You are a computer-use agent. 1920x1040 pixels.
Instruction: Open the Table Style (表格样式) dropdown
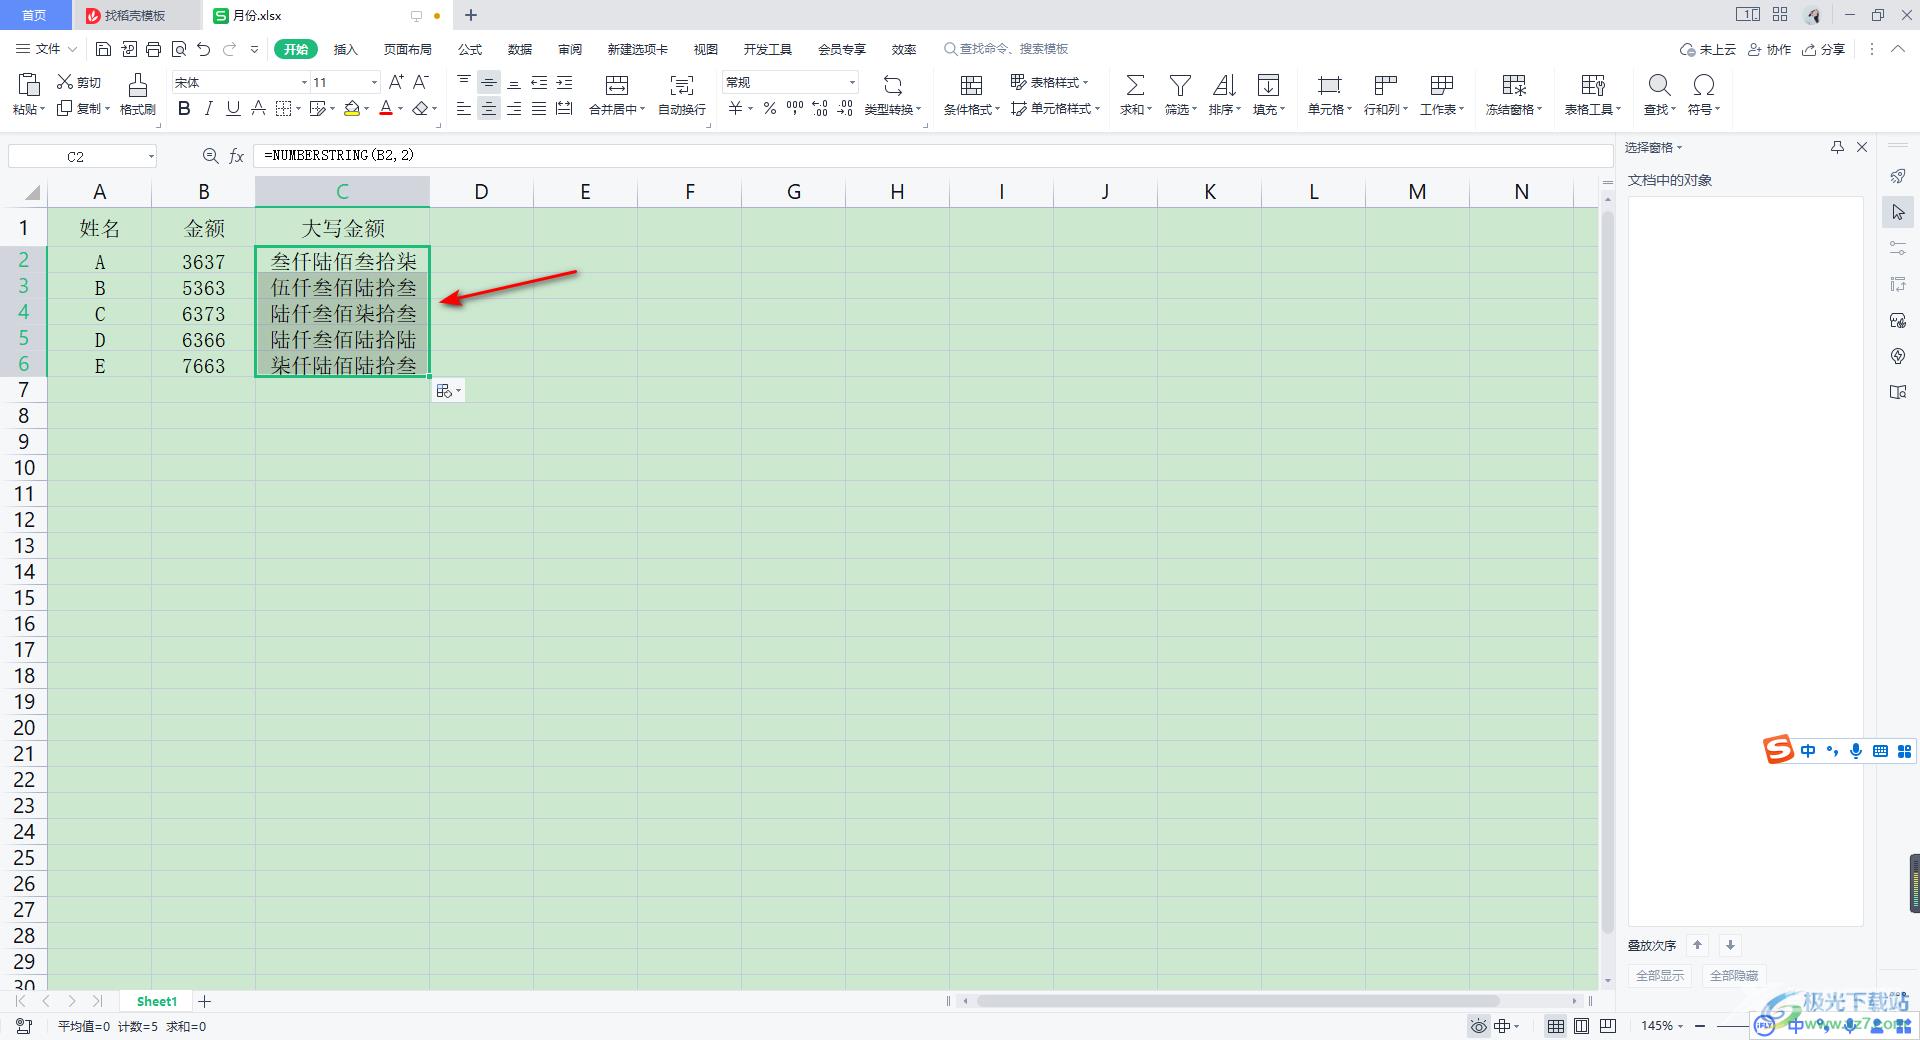point(1049,82)
